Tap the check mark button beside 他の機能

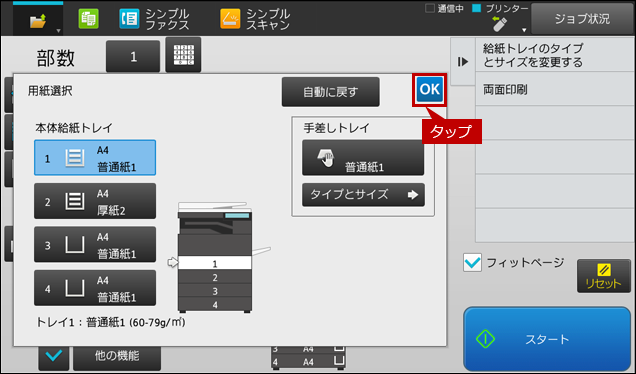click(54, 357)
